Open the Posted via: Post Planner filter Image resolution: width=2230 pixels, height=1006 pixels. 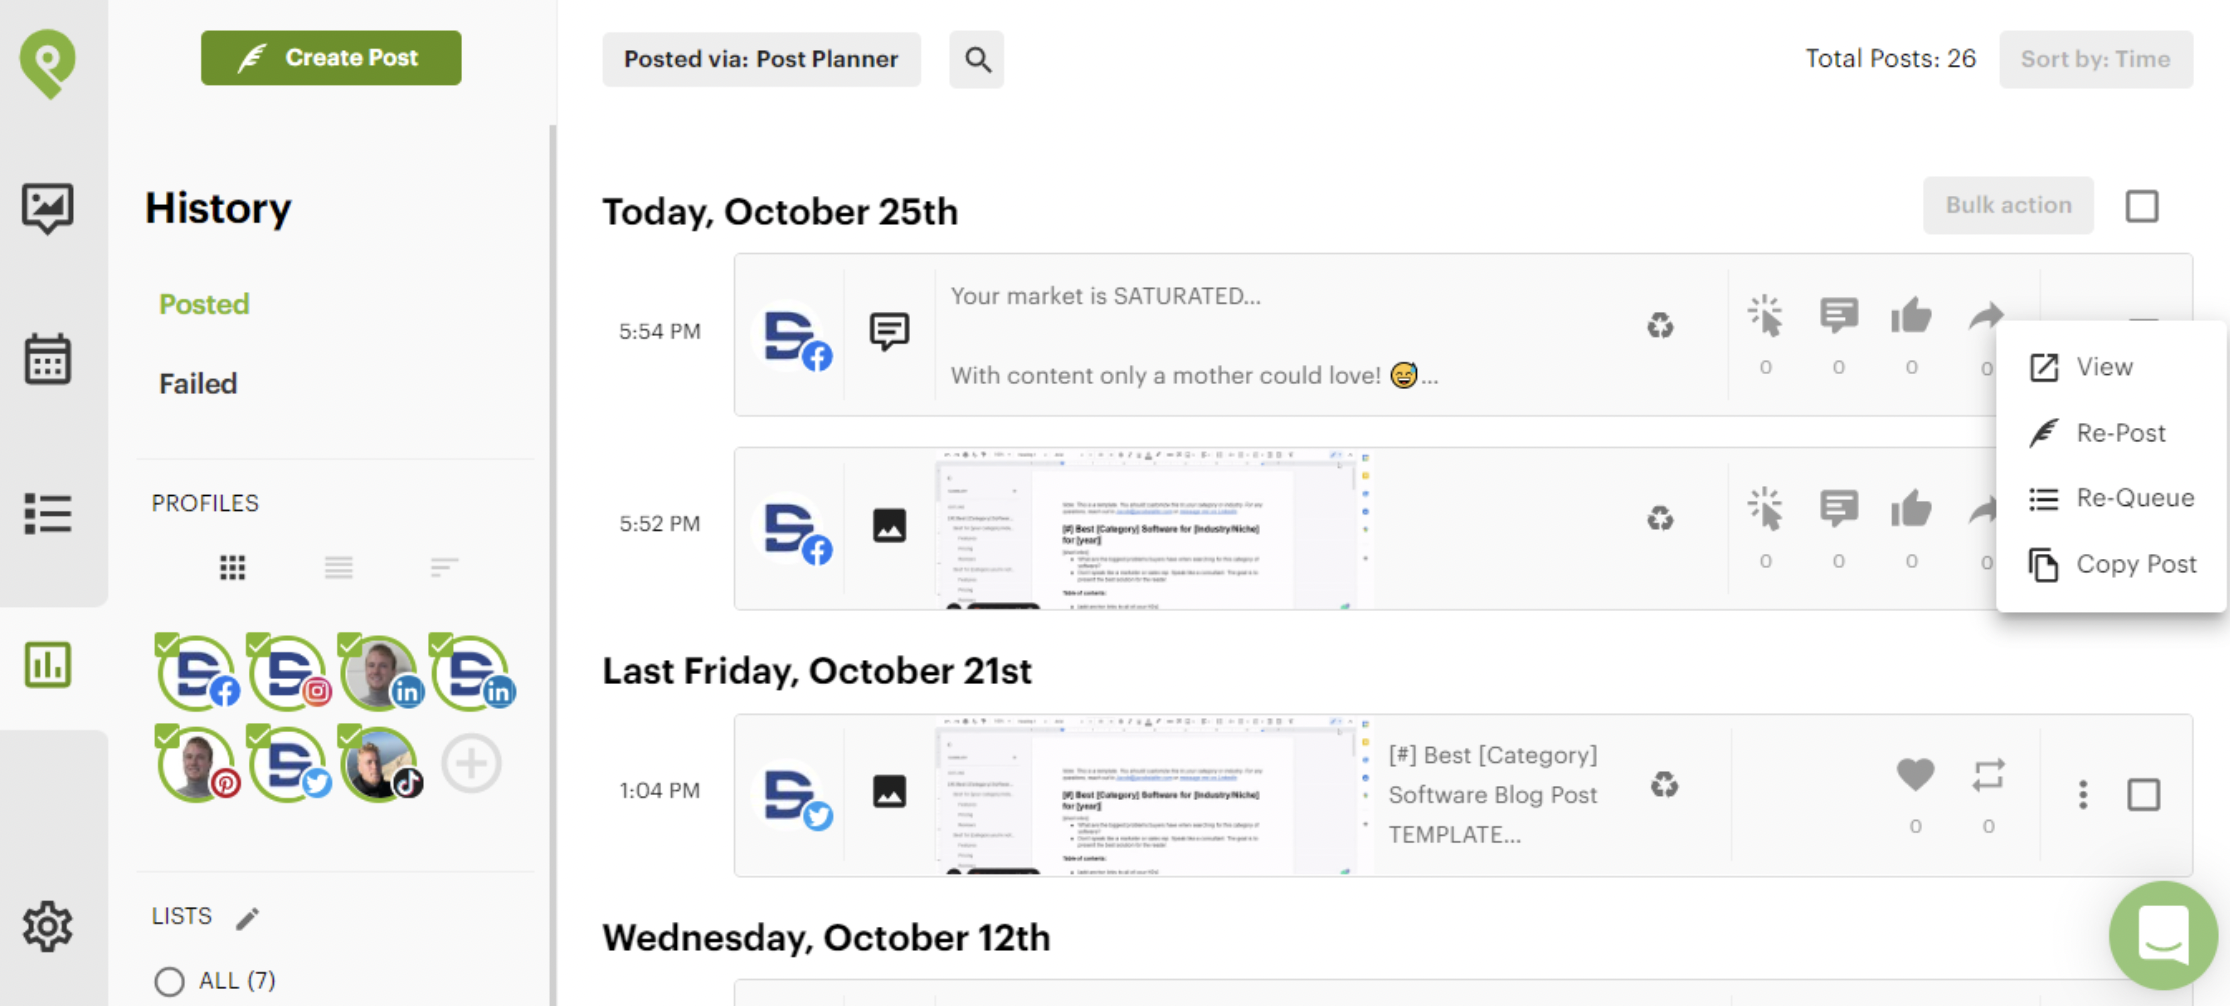coord(761,59)
